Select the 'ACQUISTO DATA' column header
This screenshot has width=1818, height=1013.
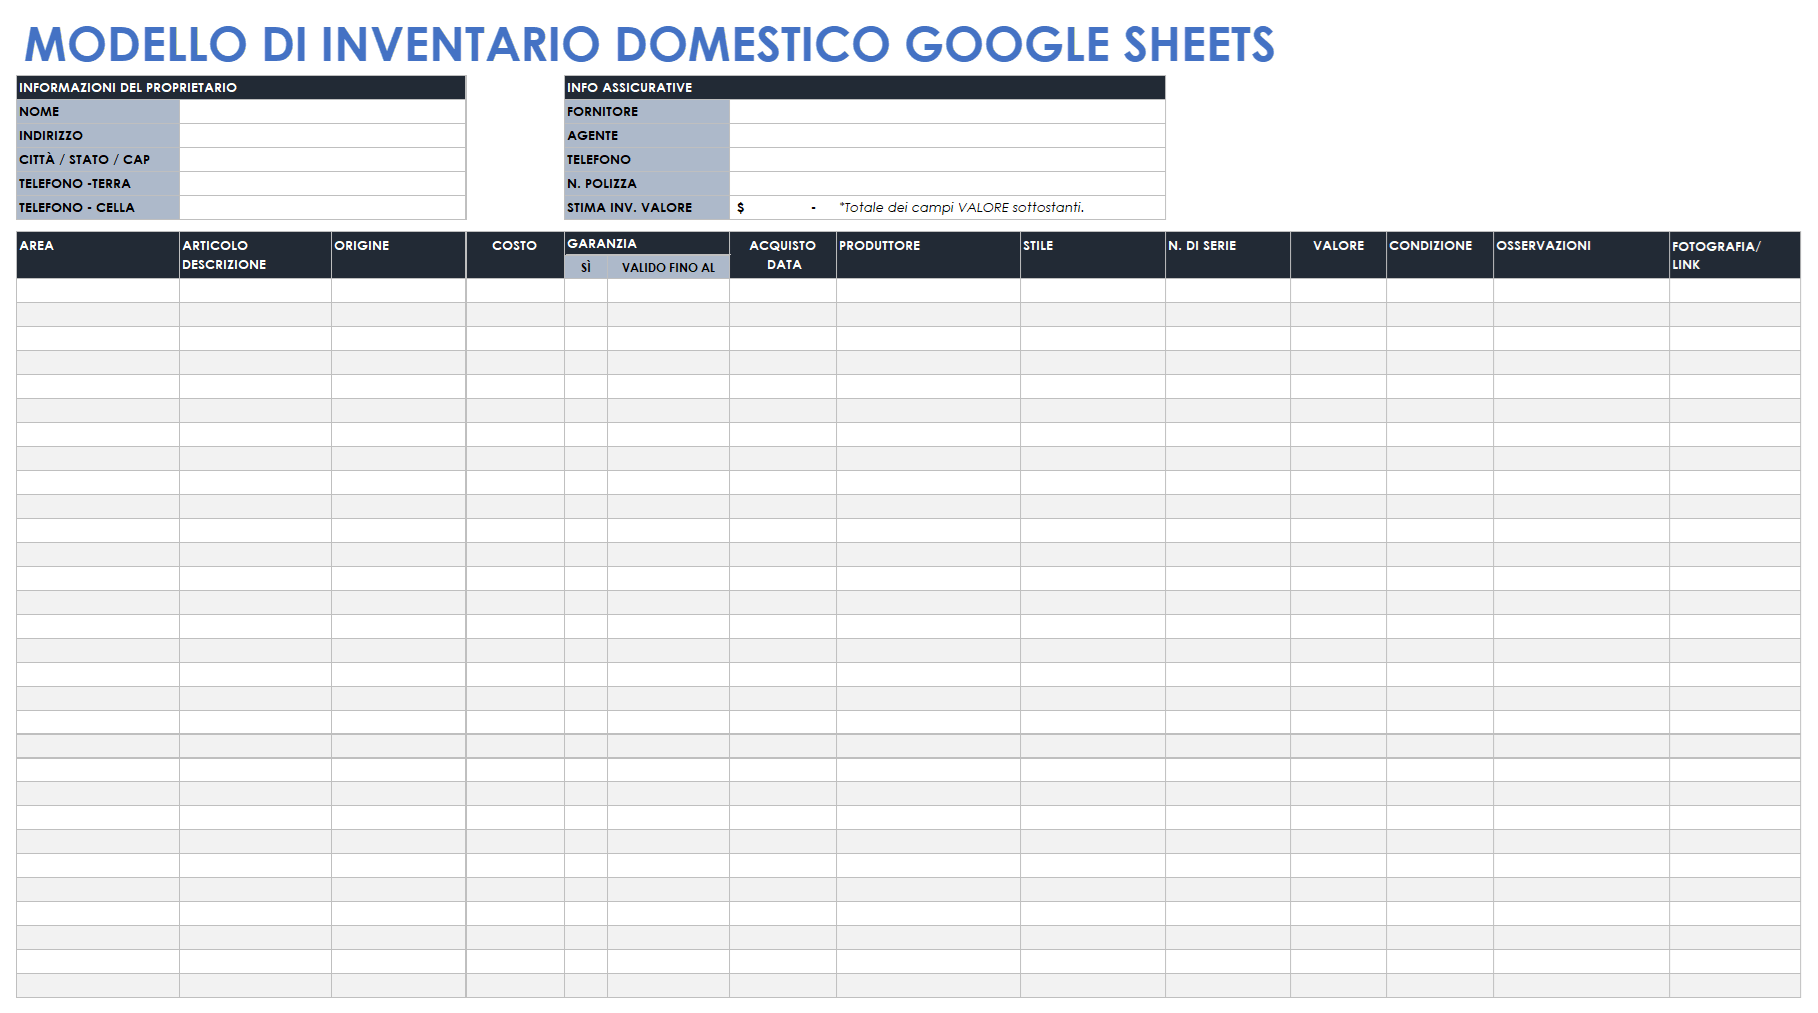tap(783, 255)
